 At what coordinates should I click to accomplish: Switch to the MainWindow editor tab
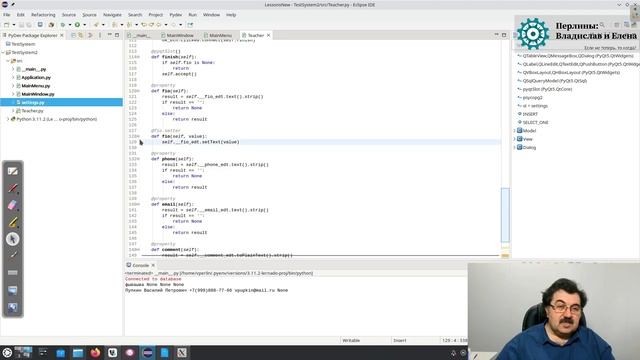[x=178, y=36]
